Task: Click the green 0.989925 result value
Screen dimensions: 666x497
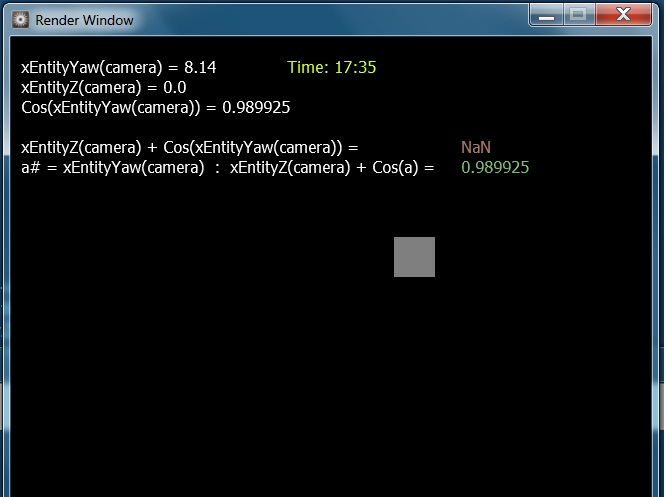Action: coord(495,168)
